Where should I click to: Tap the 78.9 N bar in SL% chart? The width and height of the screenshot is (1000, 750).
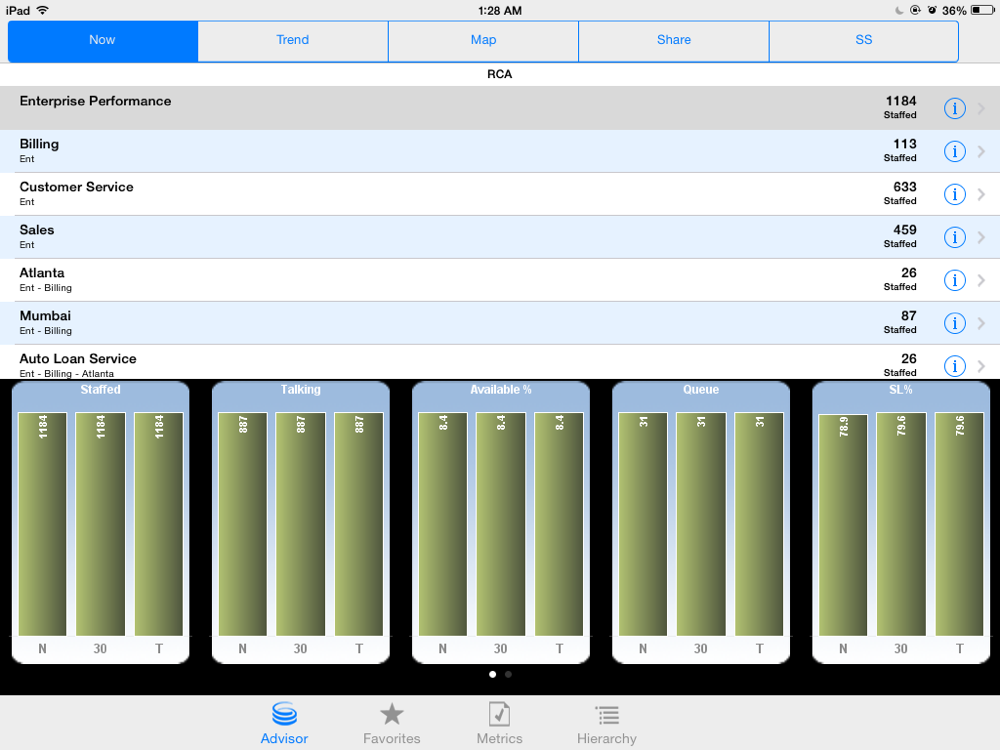[843, 526]
